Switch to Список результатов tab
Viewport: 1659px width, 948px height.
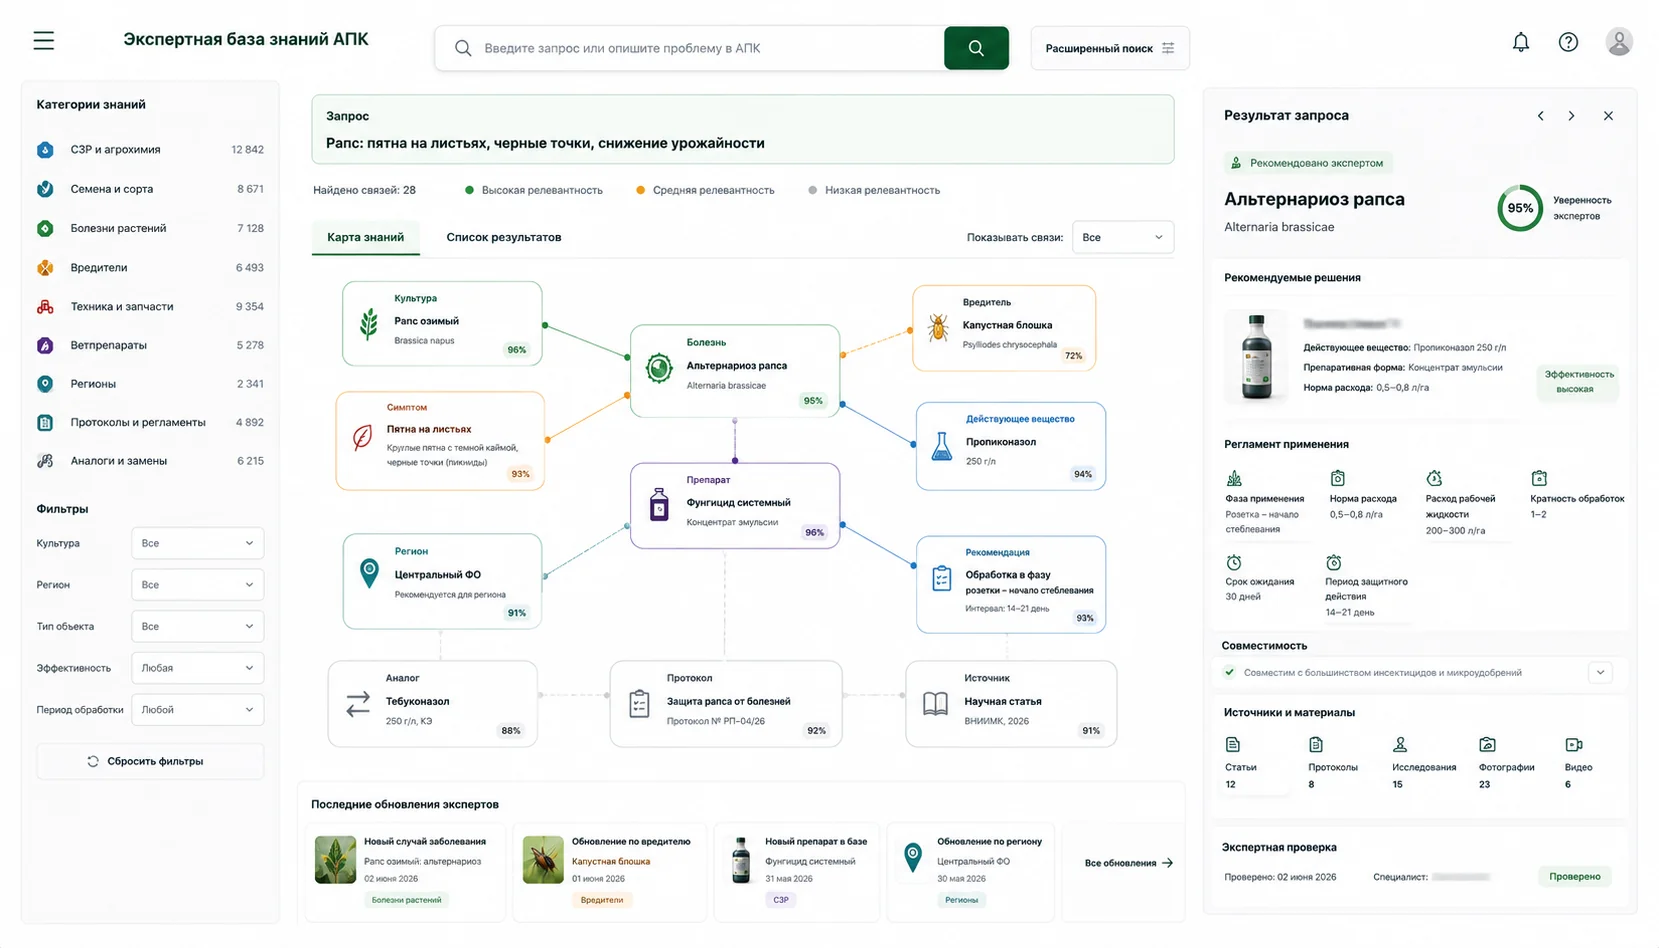503,237
